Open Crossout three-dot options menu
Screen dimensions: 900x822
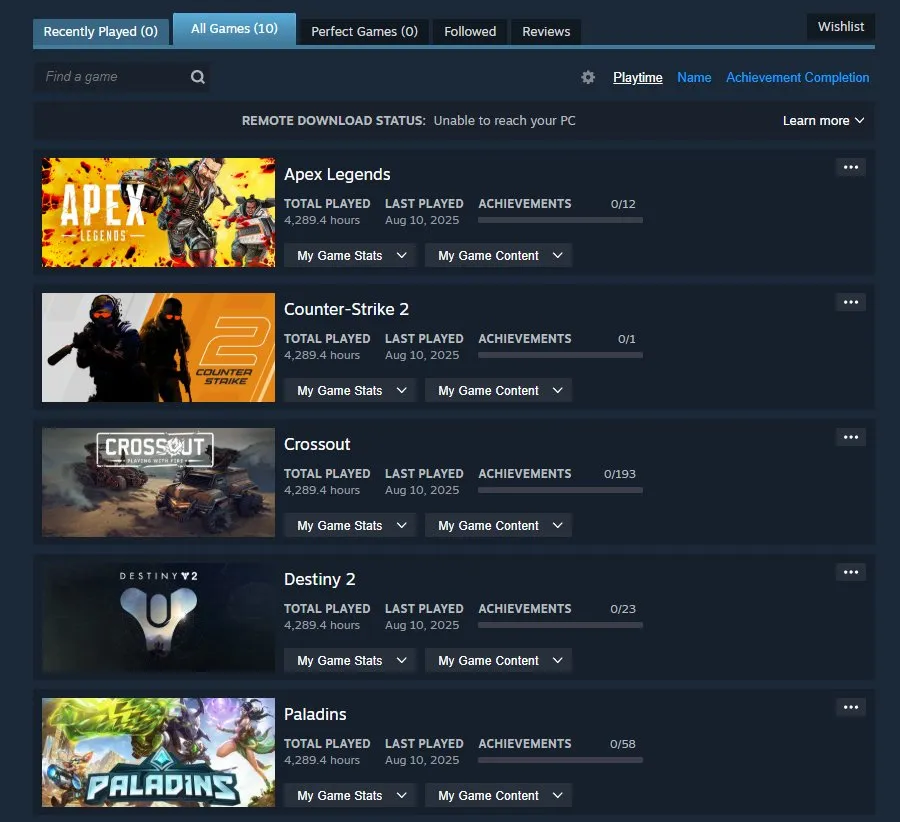pyautogui.click(x=851, y=437)
